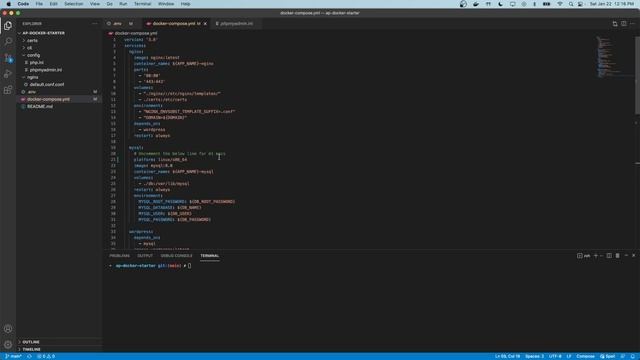The height and width of the screenshot is (360, 640).
Task: Open php.ini file in explorer
Action: pos(37,62)
